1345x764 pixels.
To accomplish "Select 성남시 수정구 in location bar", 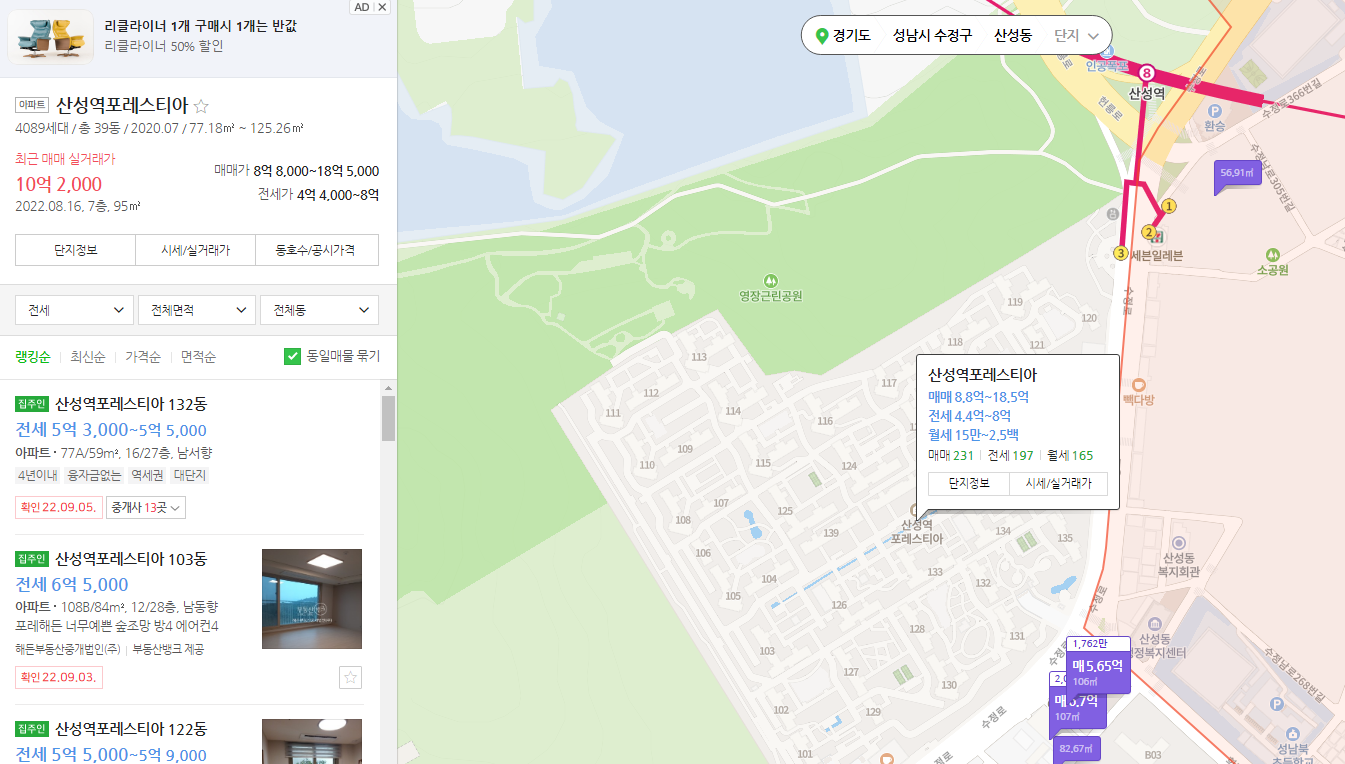I will point(932,36).
